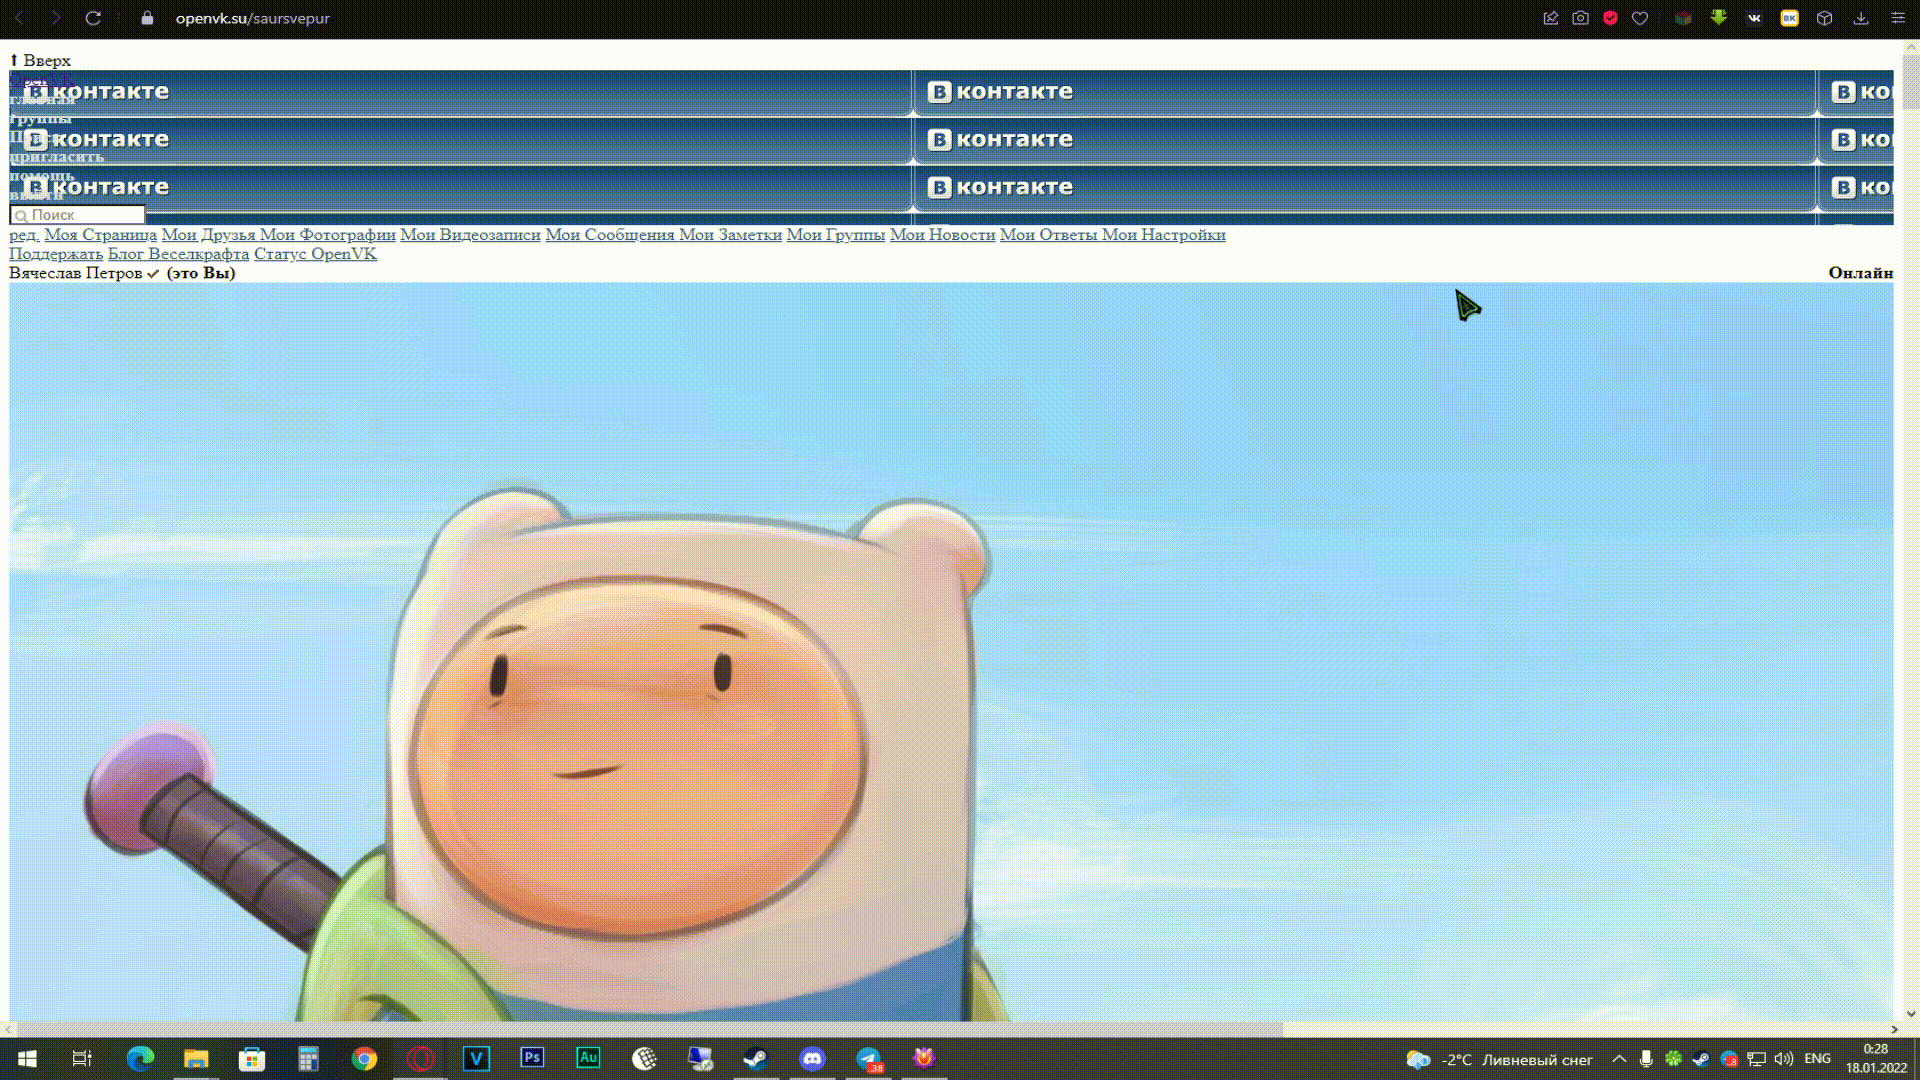Click the Поиск search input field
This screenshot has height=1080, width=1920.
[80, 215]
